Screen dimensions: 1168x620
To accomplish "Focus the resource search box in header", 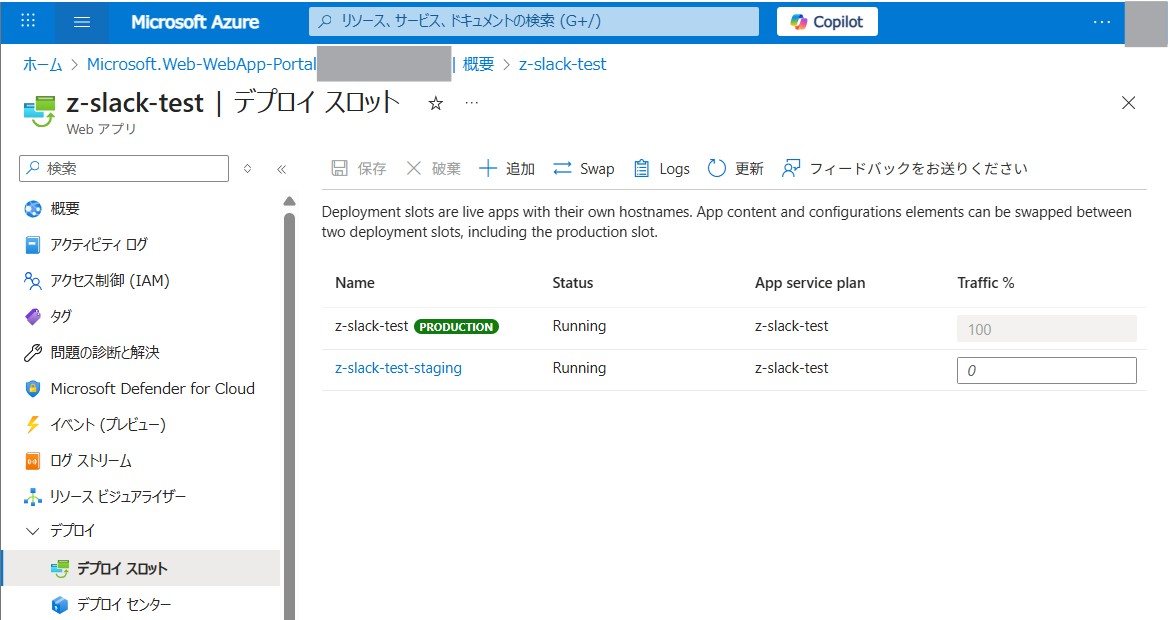I will pyautogui.click(x=533, y=22).
